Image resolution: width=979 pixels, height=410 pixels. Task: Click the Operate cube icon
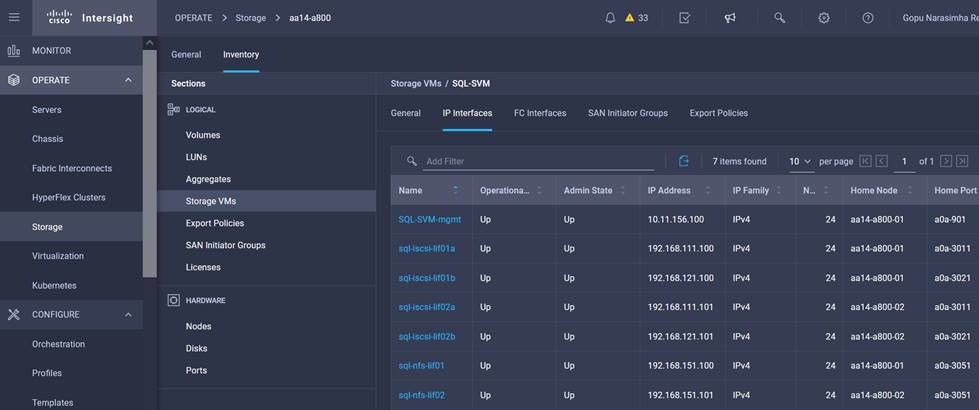(14, 80)
